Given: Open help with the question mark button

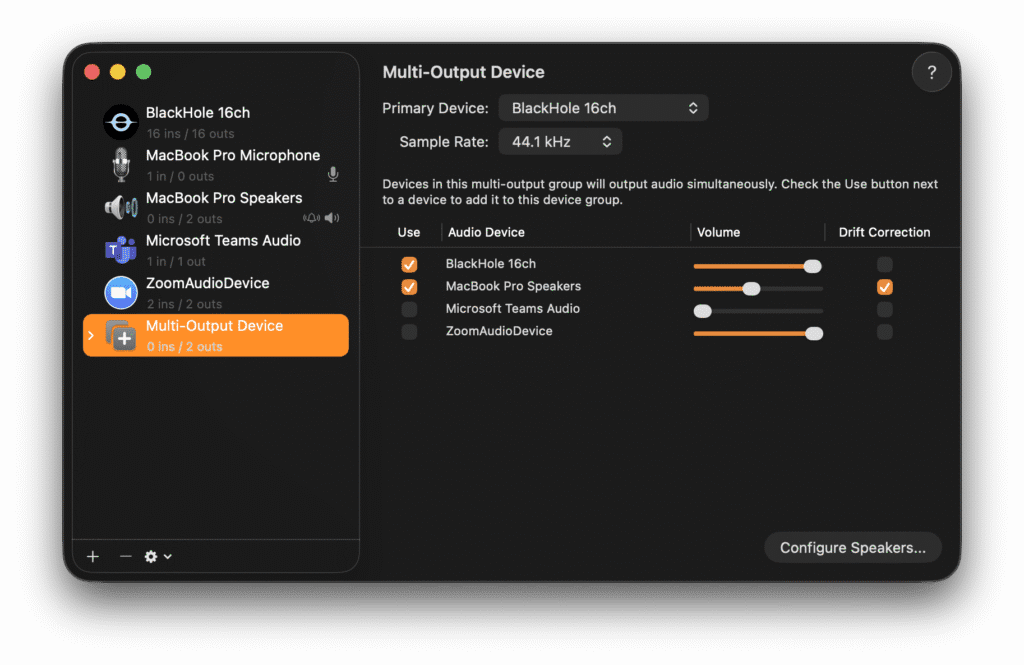Looking at the screenshot, I should click(931, 73).
